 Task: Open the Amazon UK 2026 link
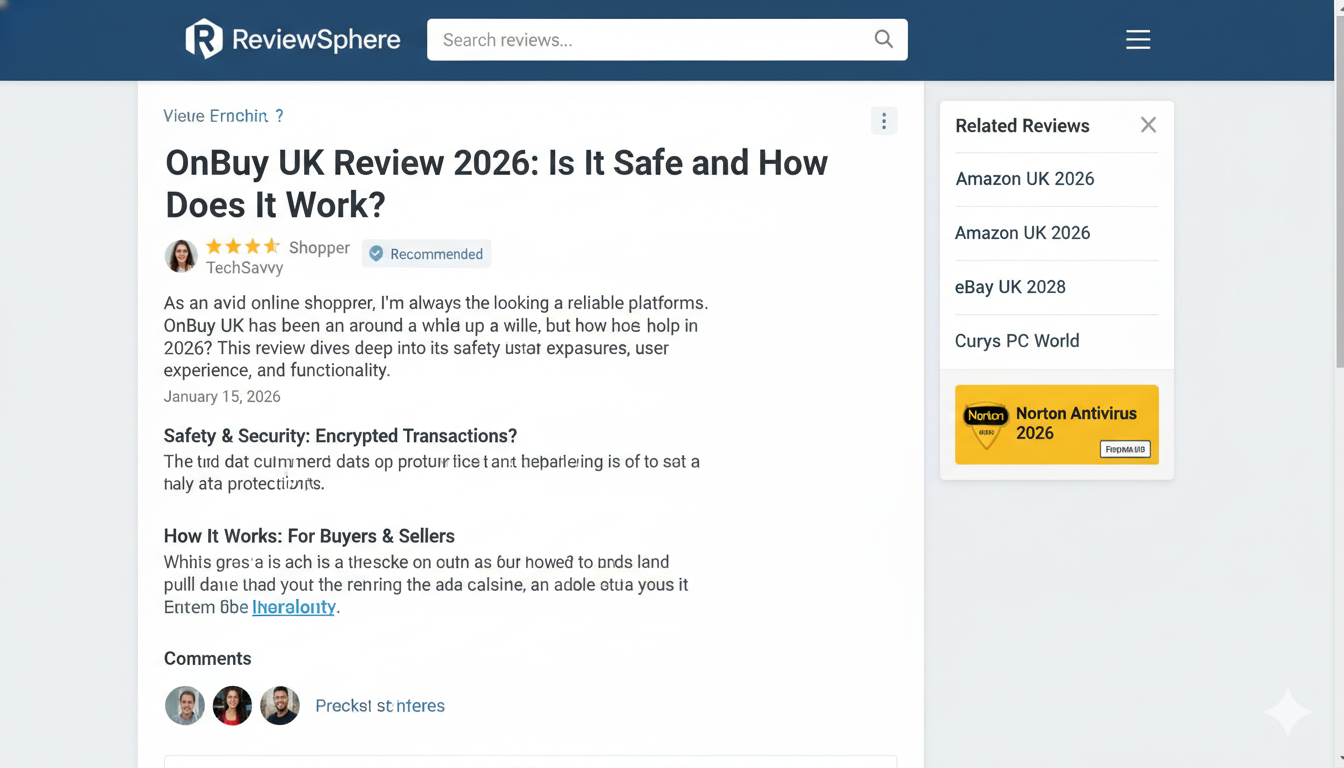(1024, 178)
